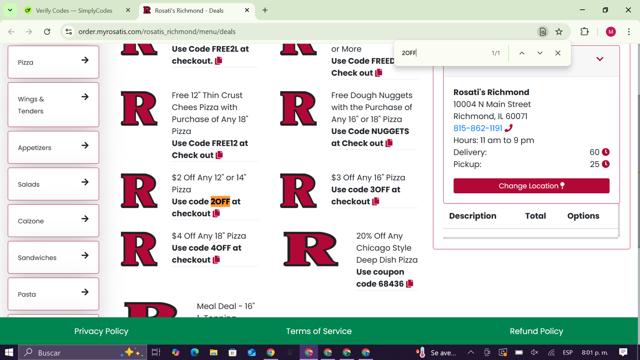The width and height of the screenshot is (640, 360).
Task: Copy the 4OFF code using copy icon
Action: point(216,260)
